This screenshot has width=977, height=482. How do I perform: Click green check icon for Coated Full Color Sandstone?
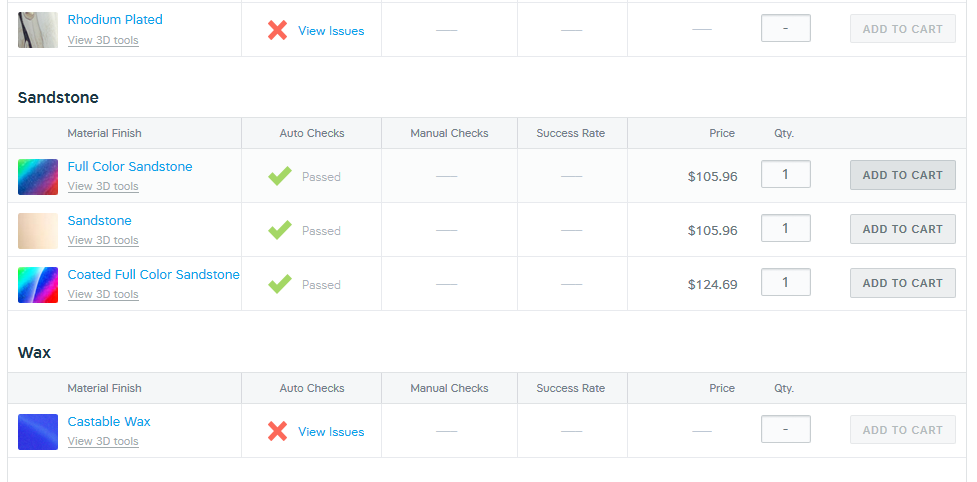[x=280, y=285]
